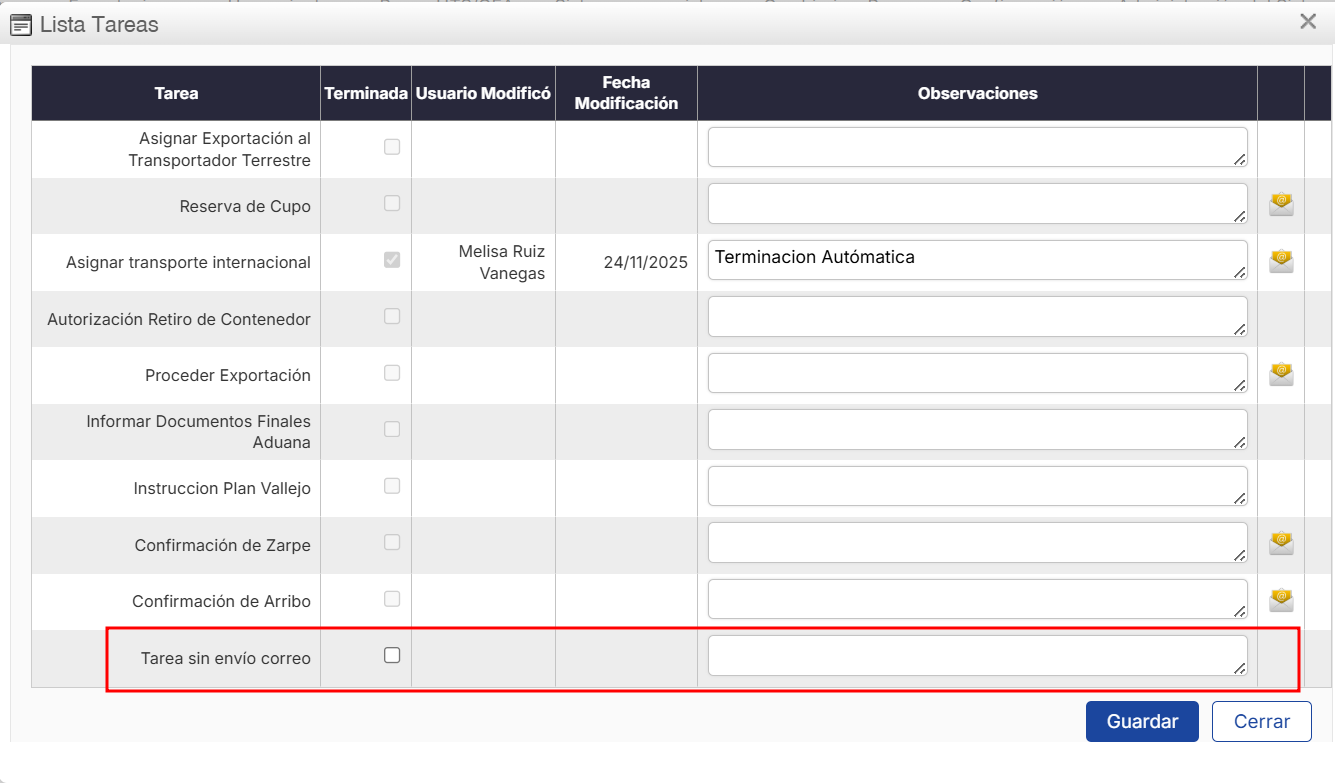Click the Lista Tareas title icon
Image resolution: width=1335 pixels, height=783 pixels.
20,24
